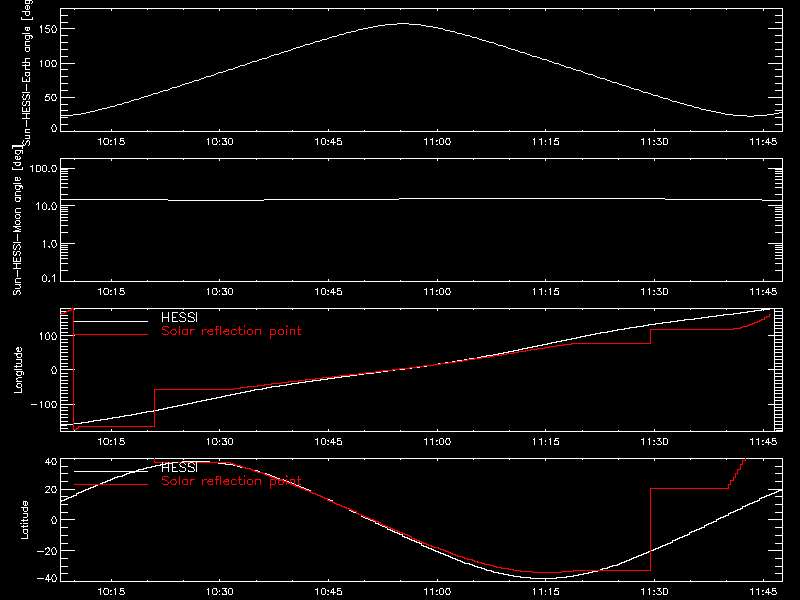Click 11:00 time label under Earth angle plot
This screenshot has width=800, height=600.
(437, 142)
